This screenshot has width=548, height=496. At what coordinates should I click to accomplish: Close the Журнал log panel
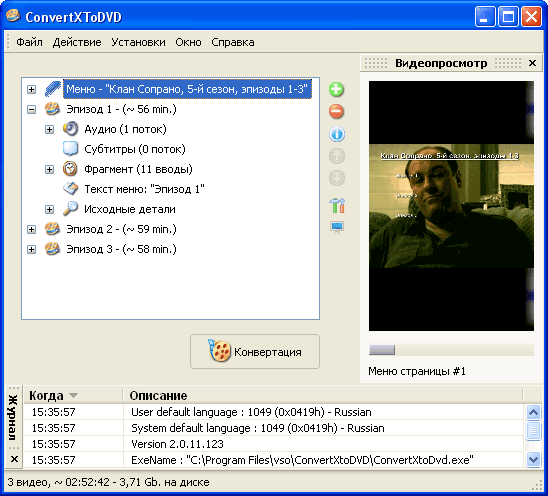[x=14, y=459]
